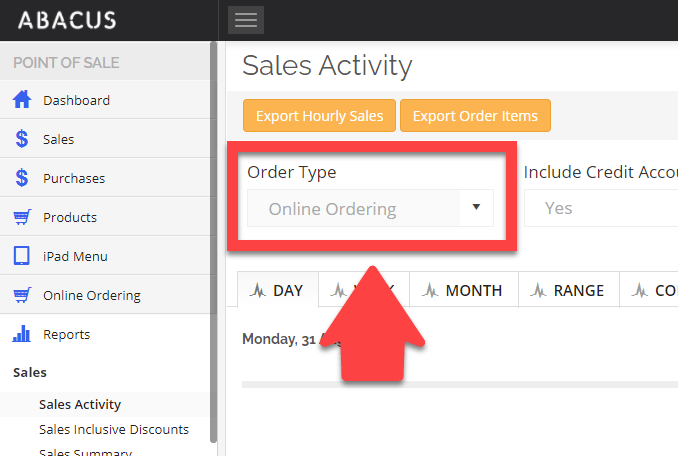The height and width of the screenshot is (456, 678).
Task: Select the RANGE tab
Action: (x=568, y=290)
